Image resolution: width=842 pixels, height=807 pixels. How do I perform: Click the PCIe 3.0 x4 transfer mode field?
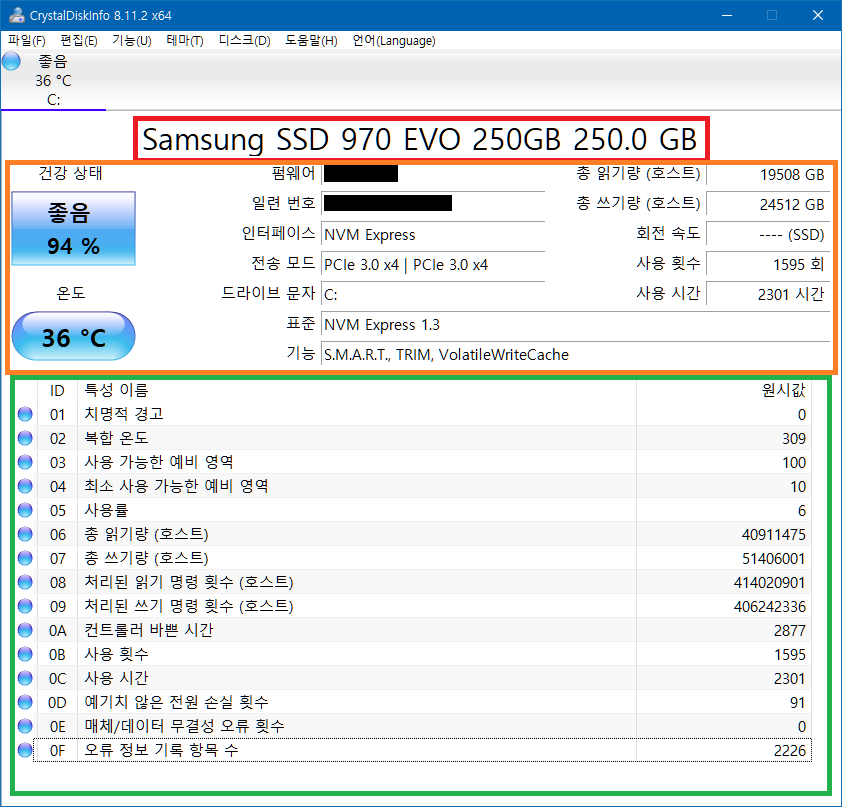point(433,265)
